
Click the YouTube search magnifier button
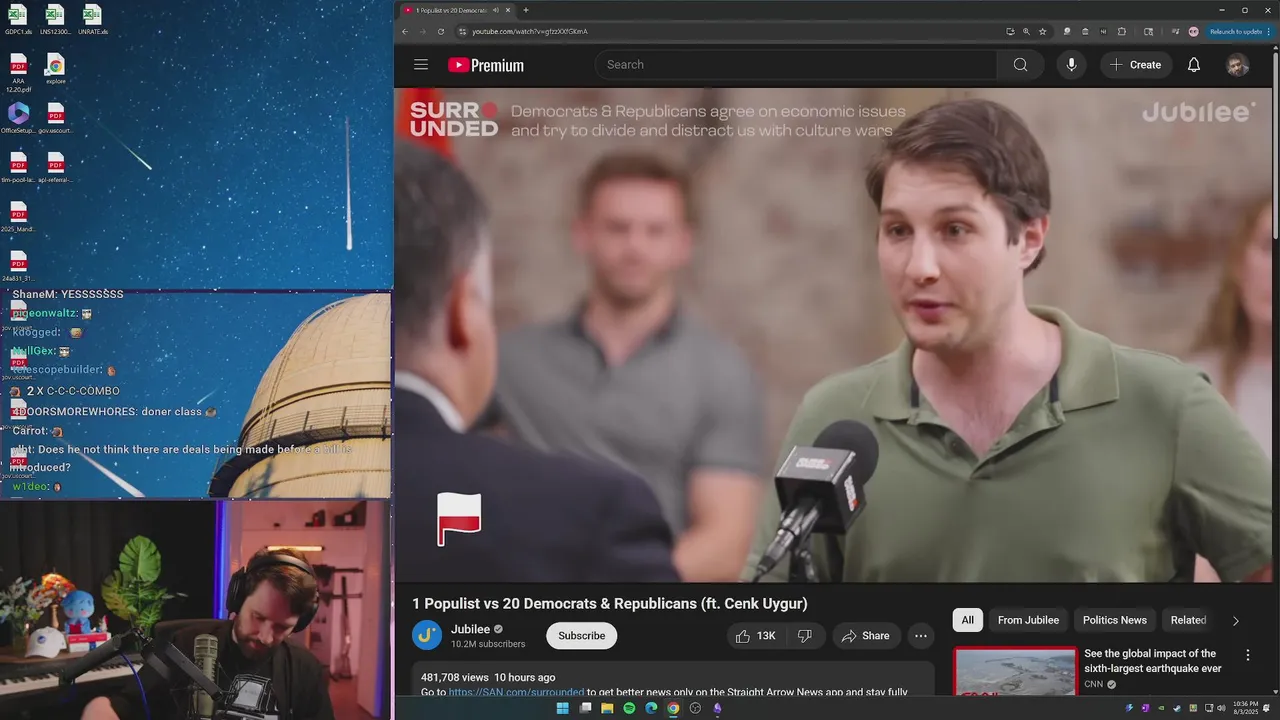point(1020,65)
